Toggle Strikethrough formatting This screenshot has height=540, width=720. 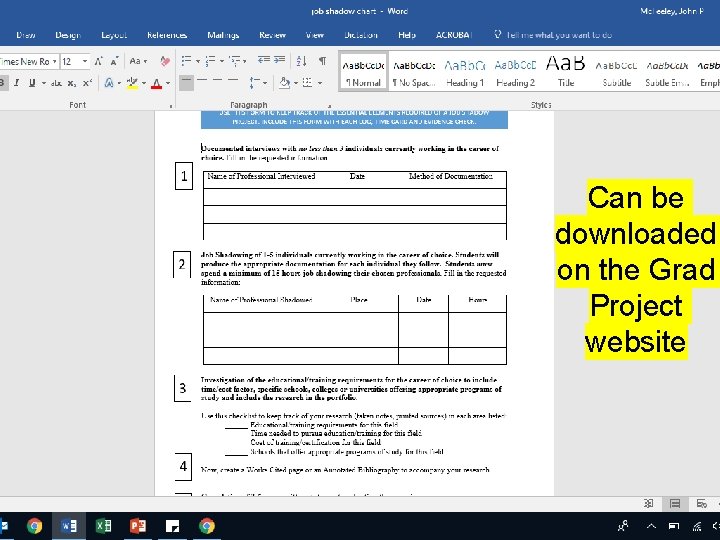[56, 83]
